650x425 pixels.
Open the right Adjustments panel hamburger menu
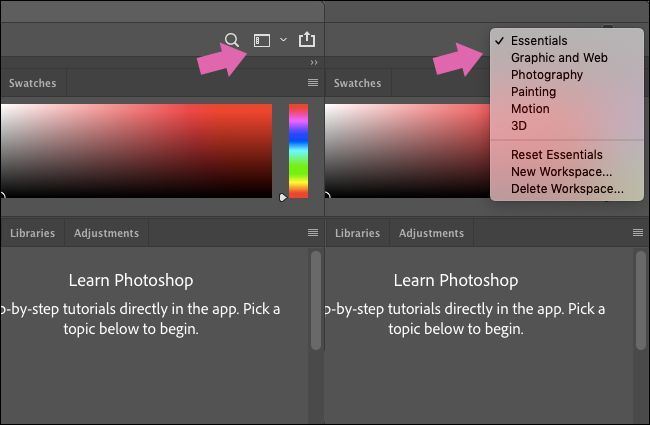[x=638, y=233]
